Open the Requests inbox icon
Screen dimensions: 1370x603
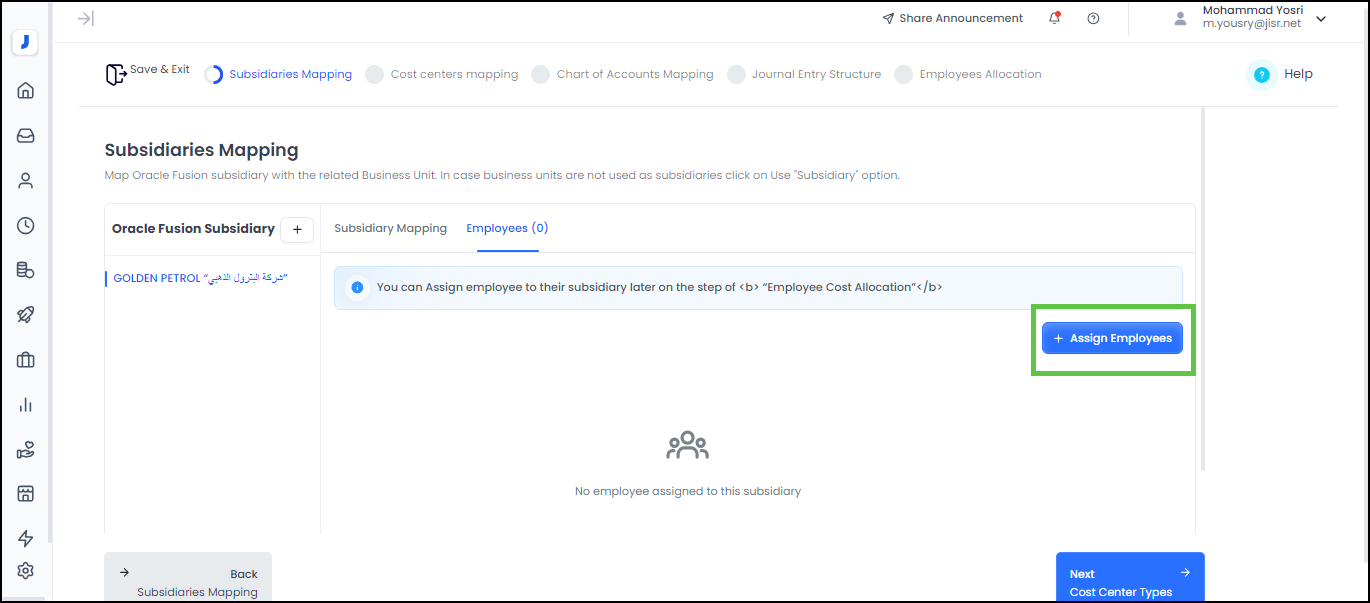(25, 135)
